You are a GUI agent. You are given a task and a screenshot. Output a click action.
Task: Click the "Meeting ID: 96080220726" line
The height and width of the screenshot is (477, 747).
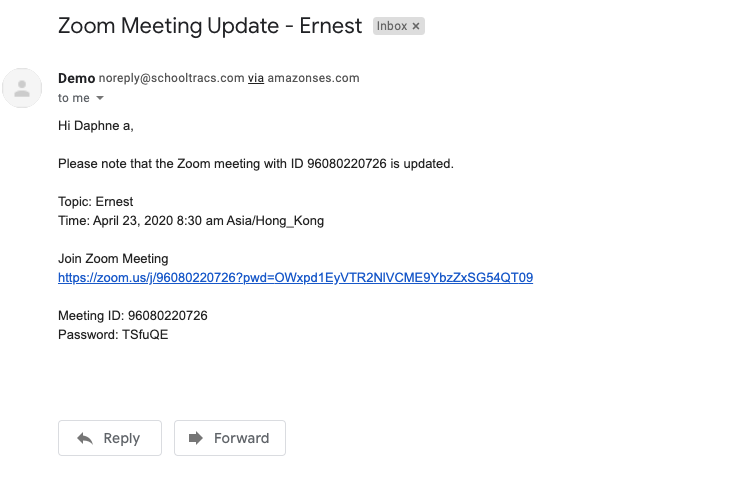tap(133, 315)
